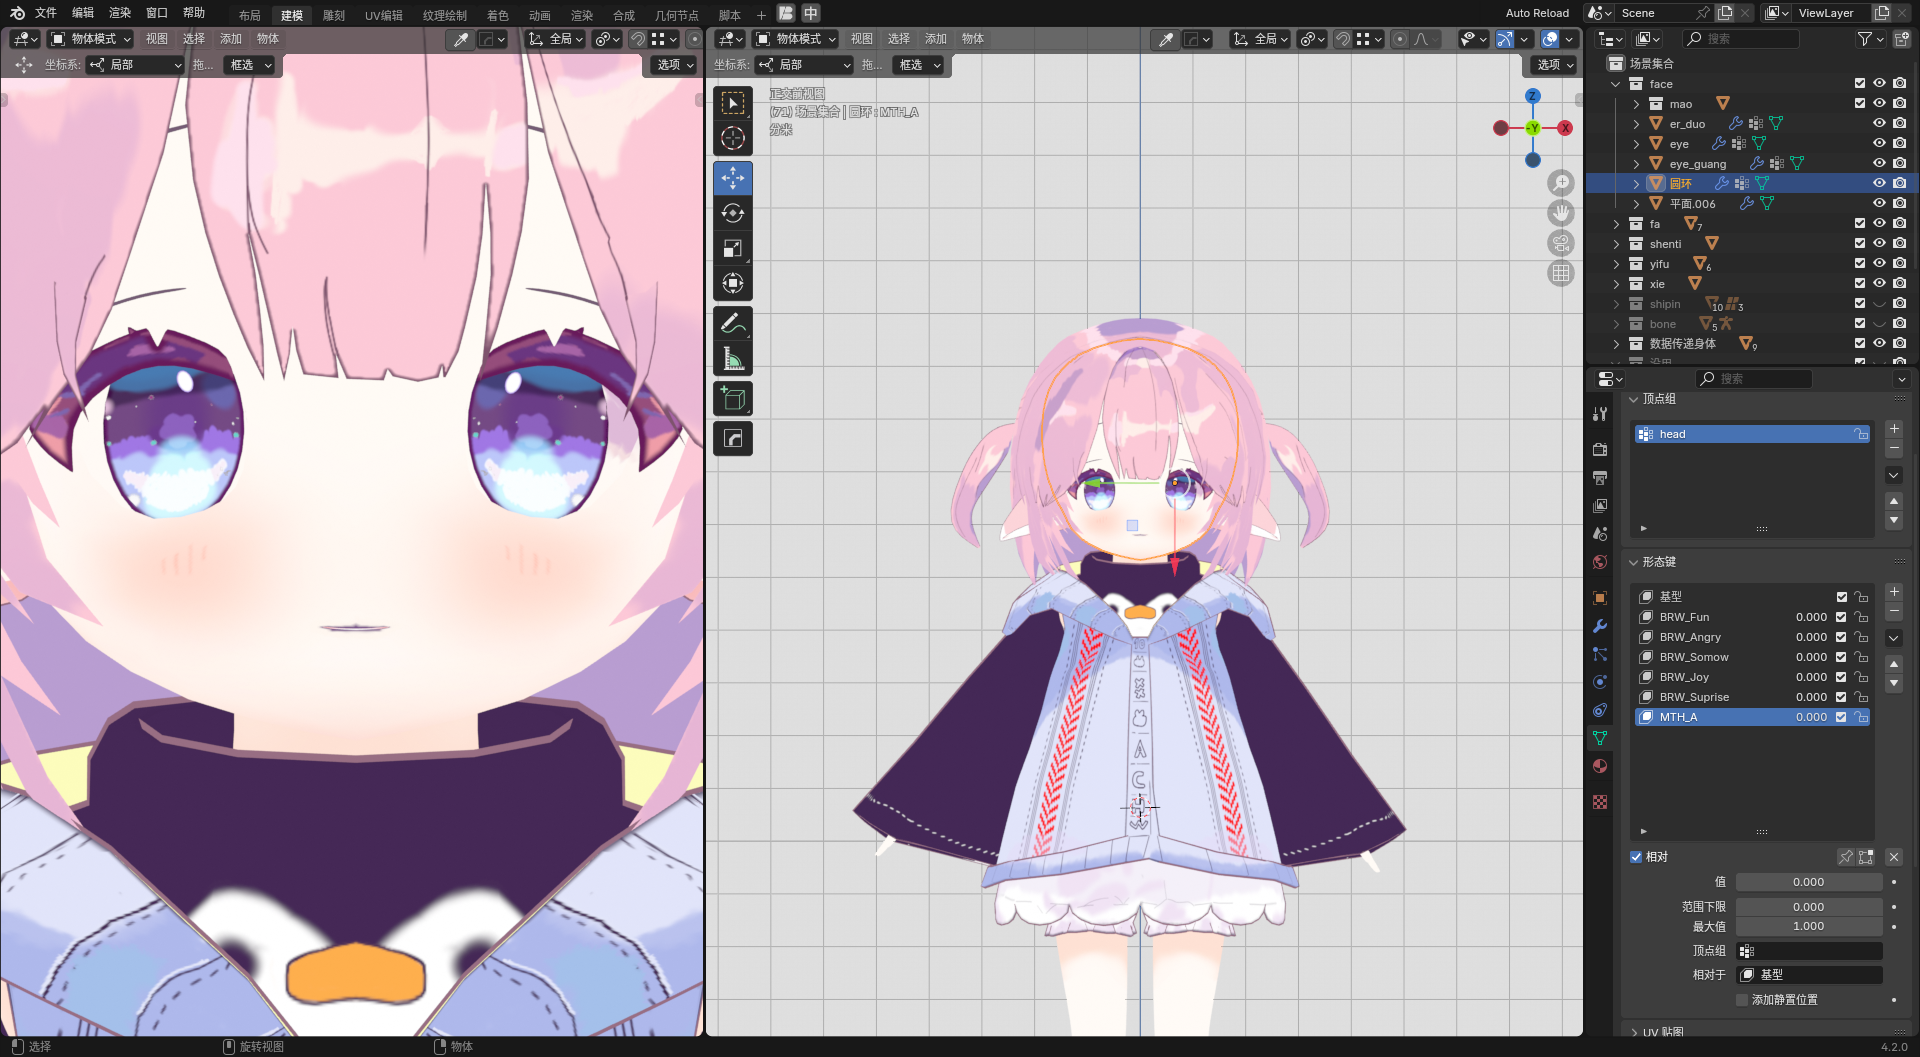Click the 选项 button in right viewport
Image resolution: width=1920 pixels, height=1057 pixels.
tap(1554, 65)
